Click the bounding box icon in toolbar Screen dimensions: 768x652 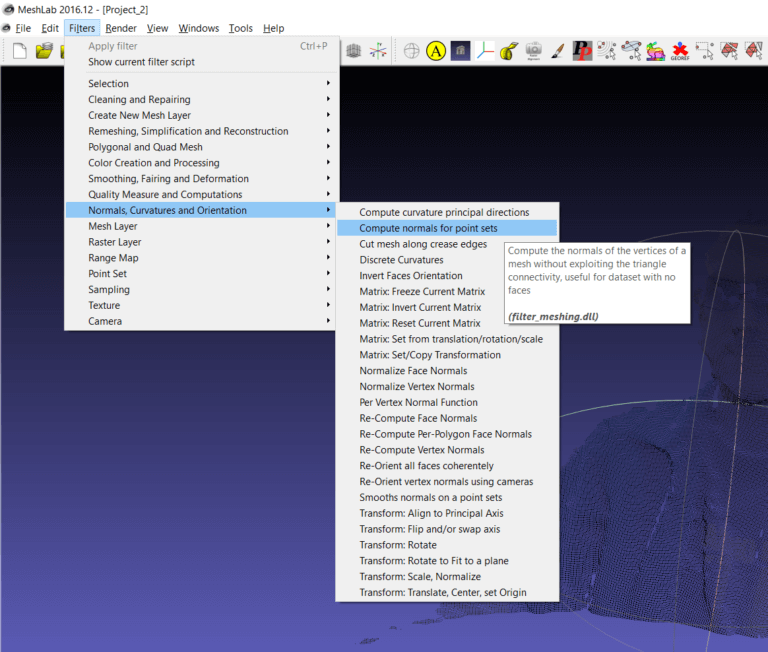coord(353,50)
